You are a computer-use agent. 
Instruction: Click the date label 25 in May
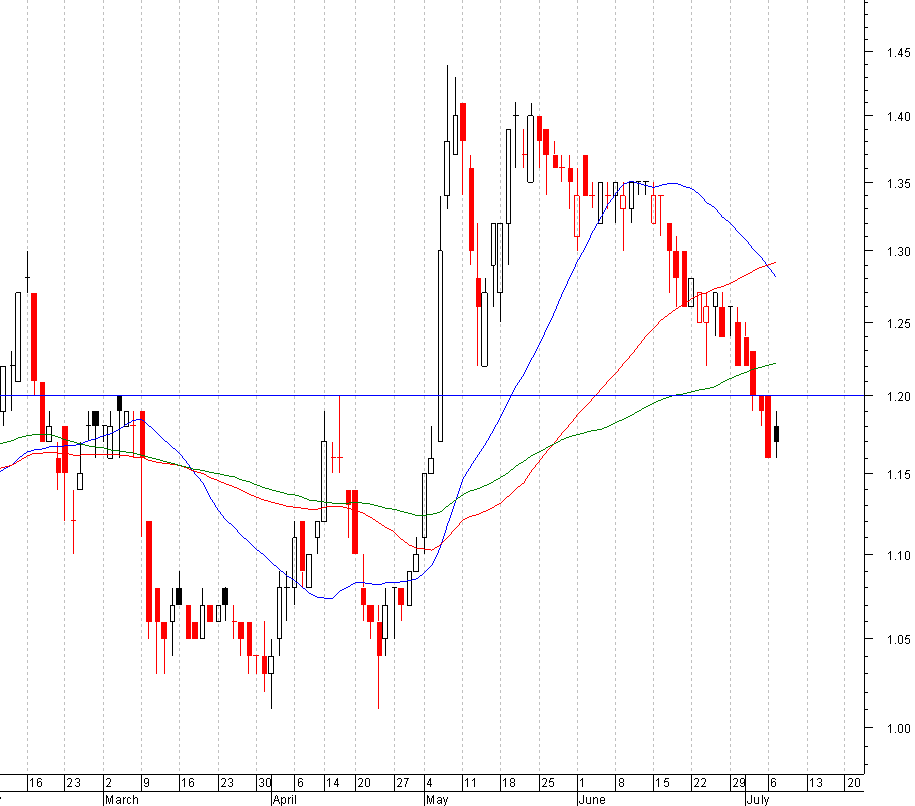pos(547,783)
